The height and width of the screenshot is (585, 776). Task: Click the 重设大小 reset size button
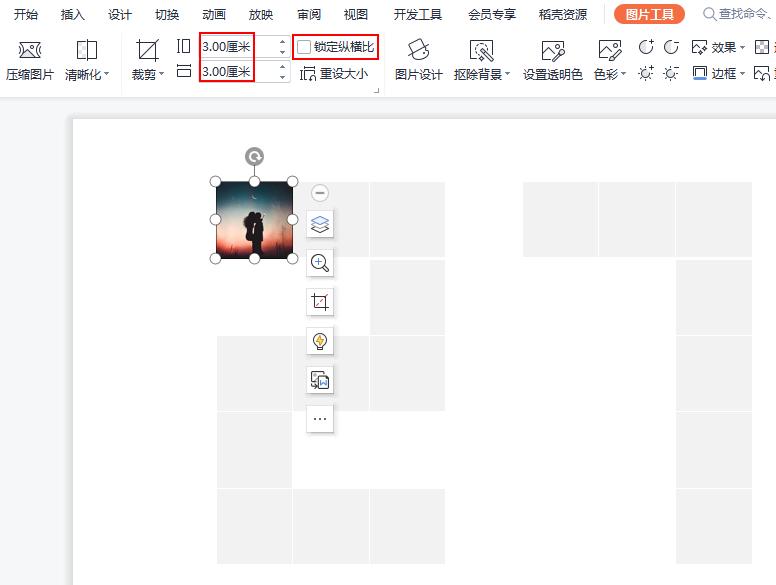click(x=334, y=74)
